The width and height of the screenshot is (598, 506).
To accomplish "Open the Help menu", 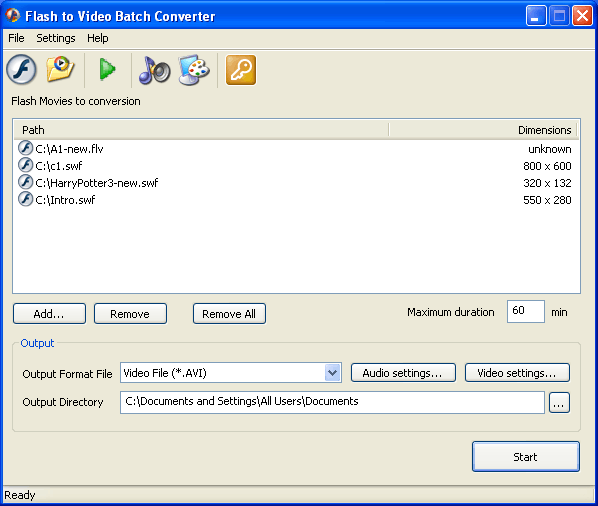I will click(98, 38).
